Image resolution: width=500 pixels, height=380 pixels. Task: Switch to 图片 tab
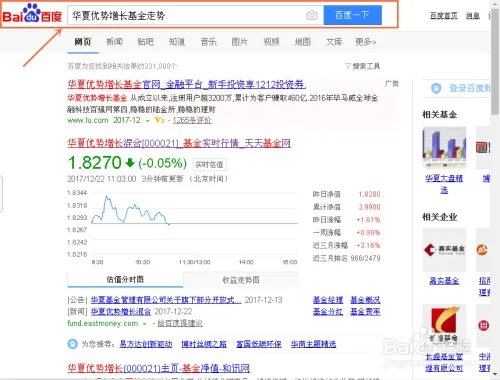coord(240,42)
